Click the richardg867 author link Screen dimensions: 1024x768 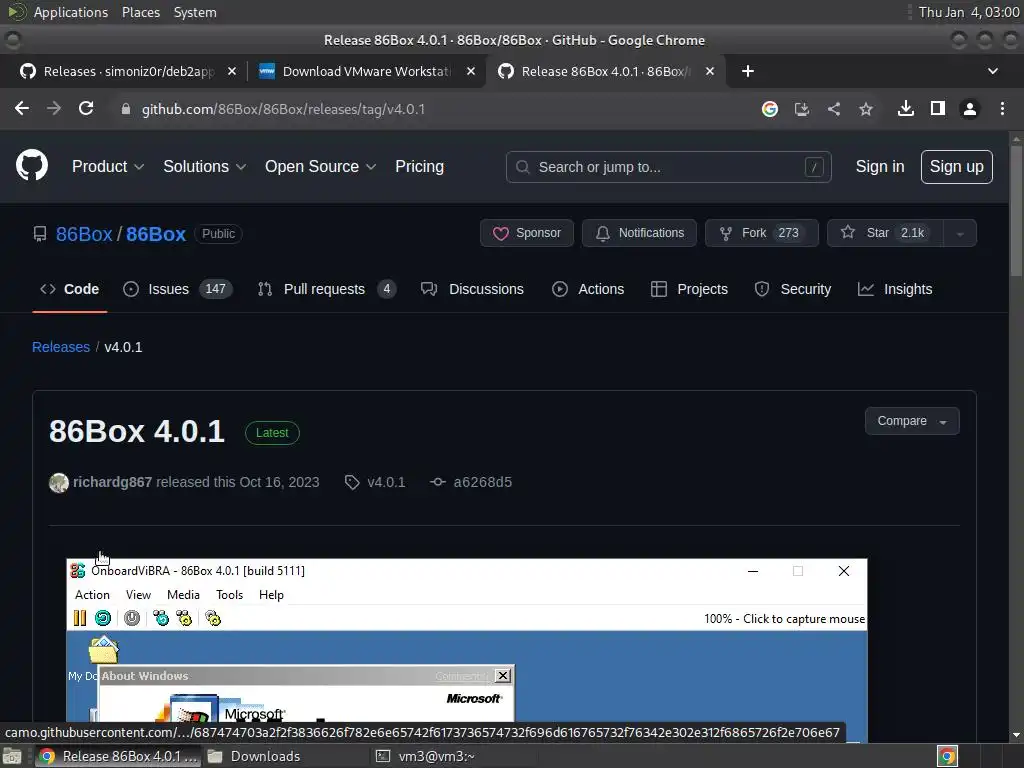coord(112,482)
